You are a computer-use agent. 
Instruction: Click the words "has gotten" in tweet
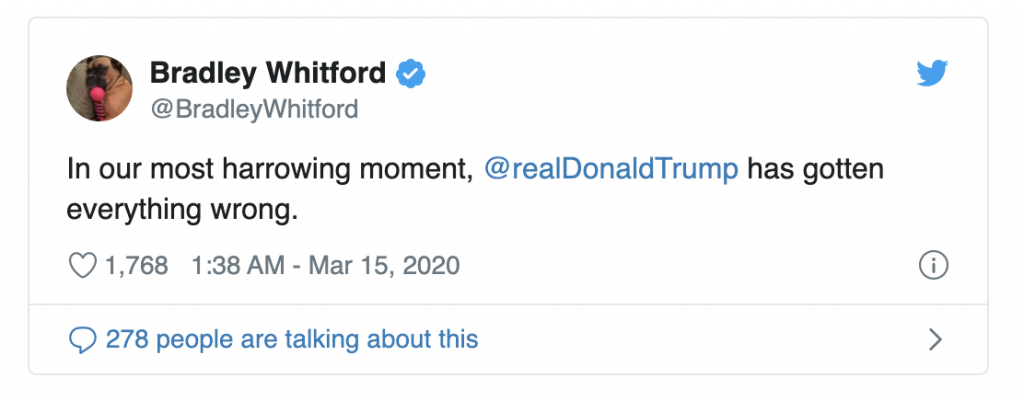(x=815, y=168)
